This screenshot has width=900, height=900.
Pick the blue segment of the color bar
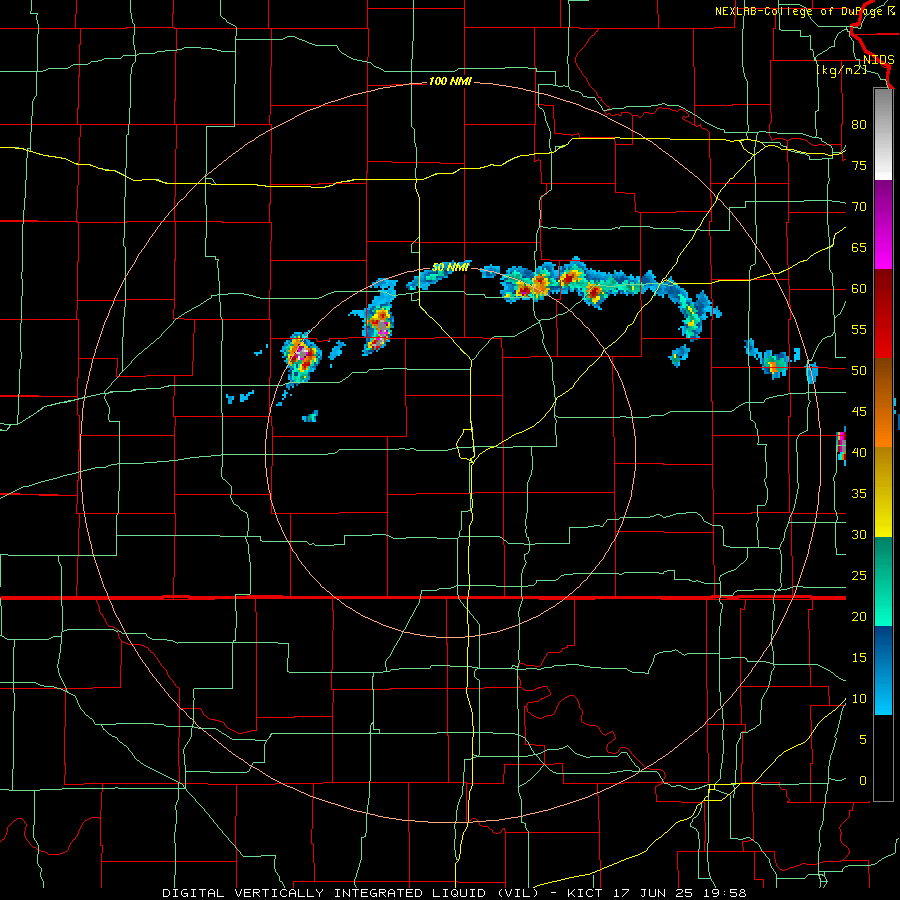883,670
